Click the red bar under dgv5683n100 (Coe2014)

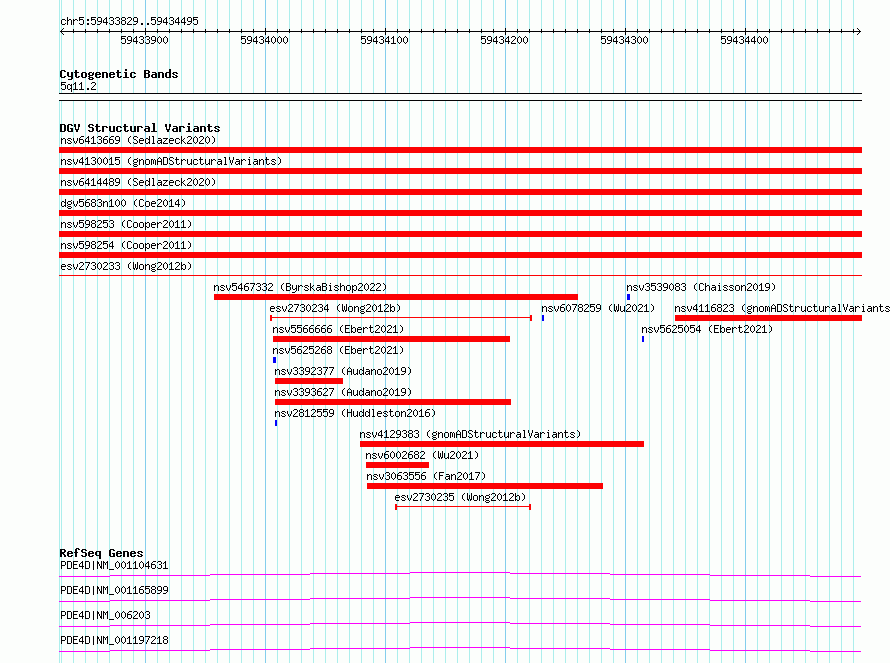pos(460,213)
